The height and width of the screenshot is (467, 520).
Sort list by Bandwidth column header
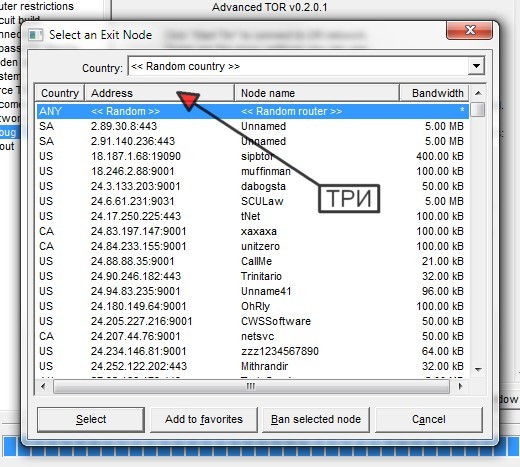[x=434, y=93]
